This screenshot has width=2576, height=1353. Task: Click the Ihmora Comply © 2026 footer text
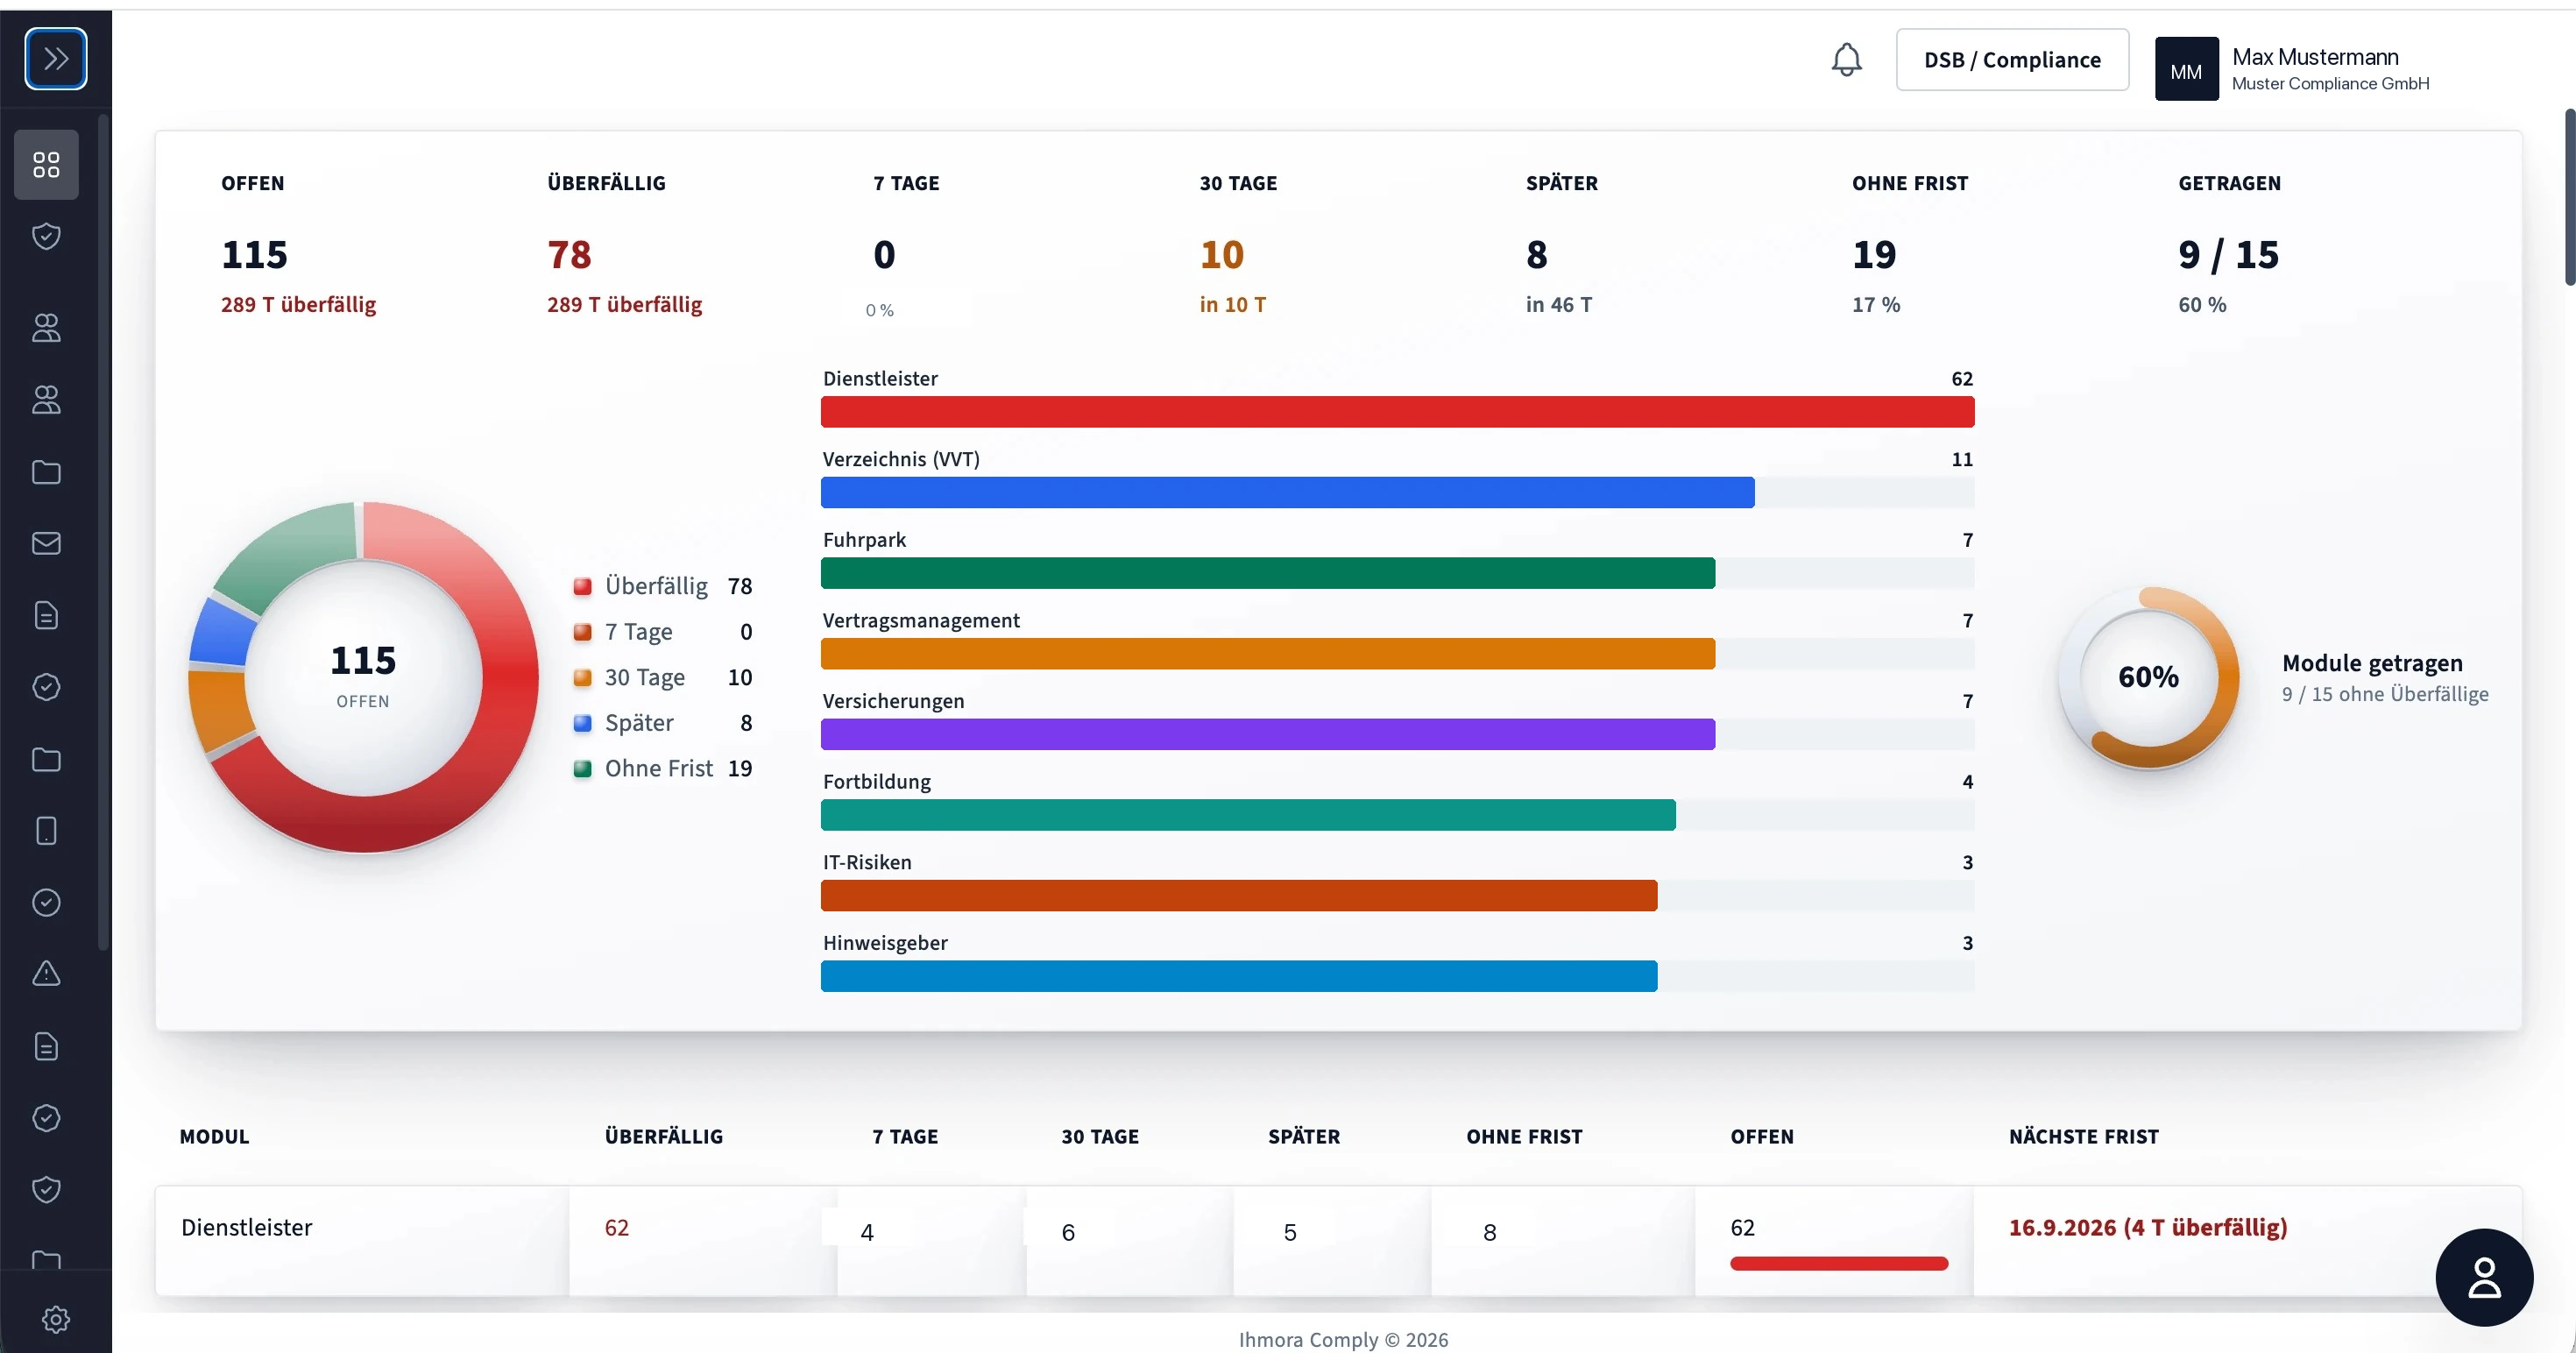[x=1343, y=1339]
